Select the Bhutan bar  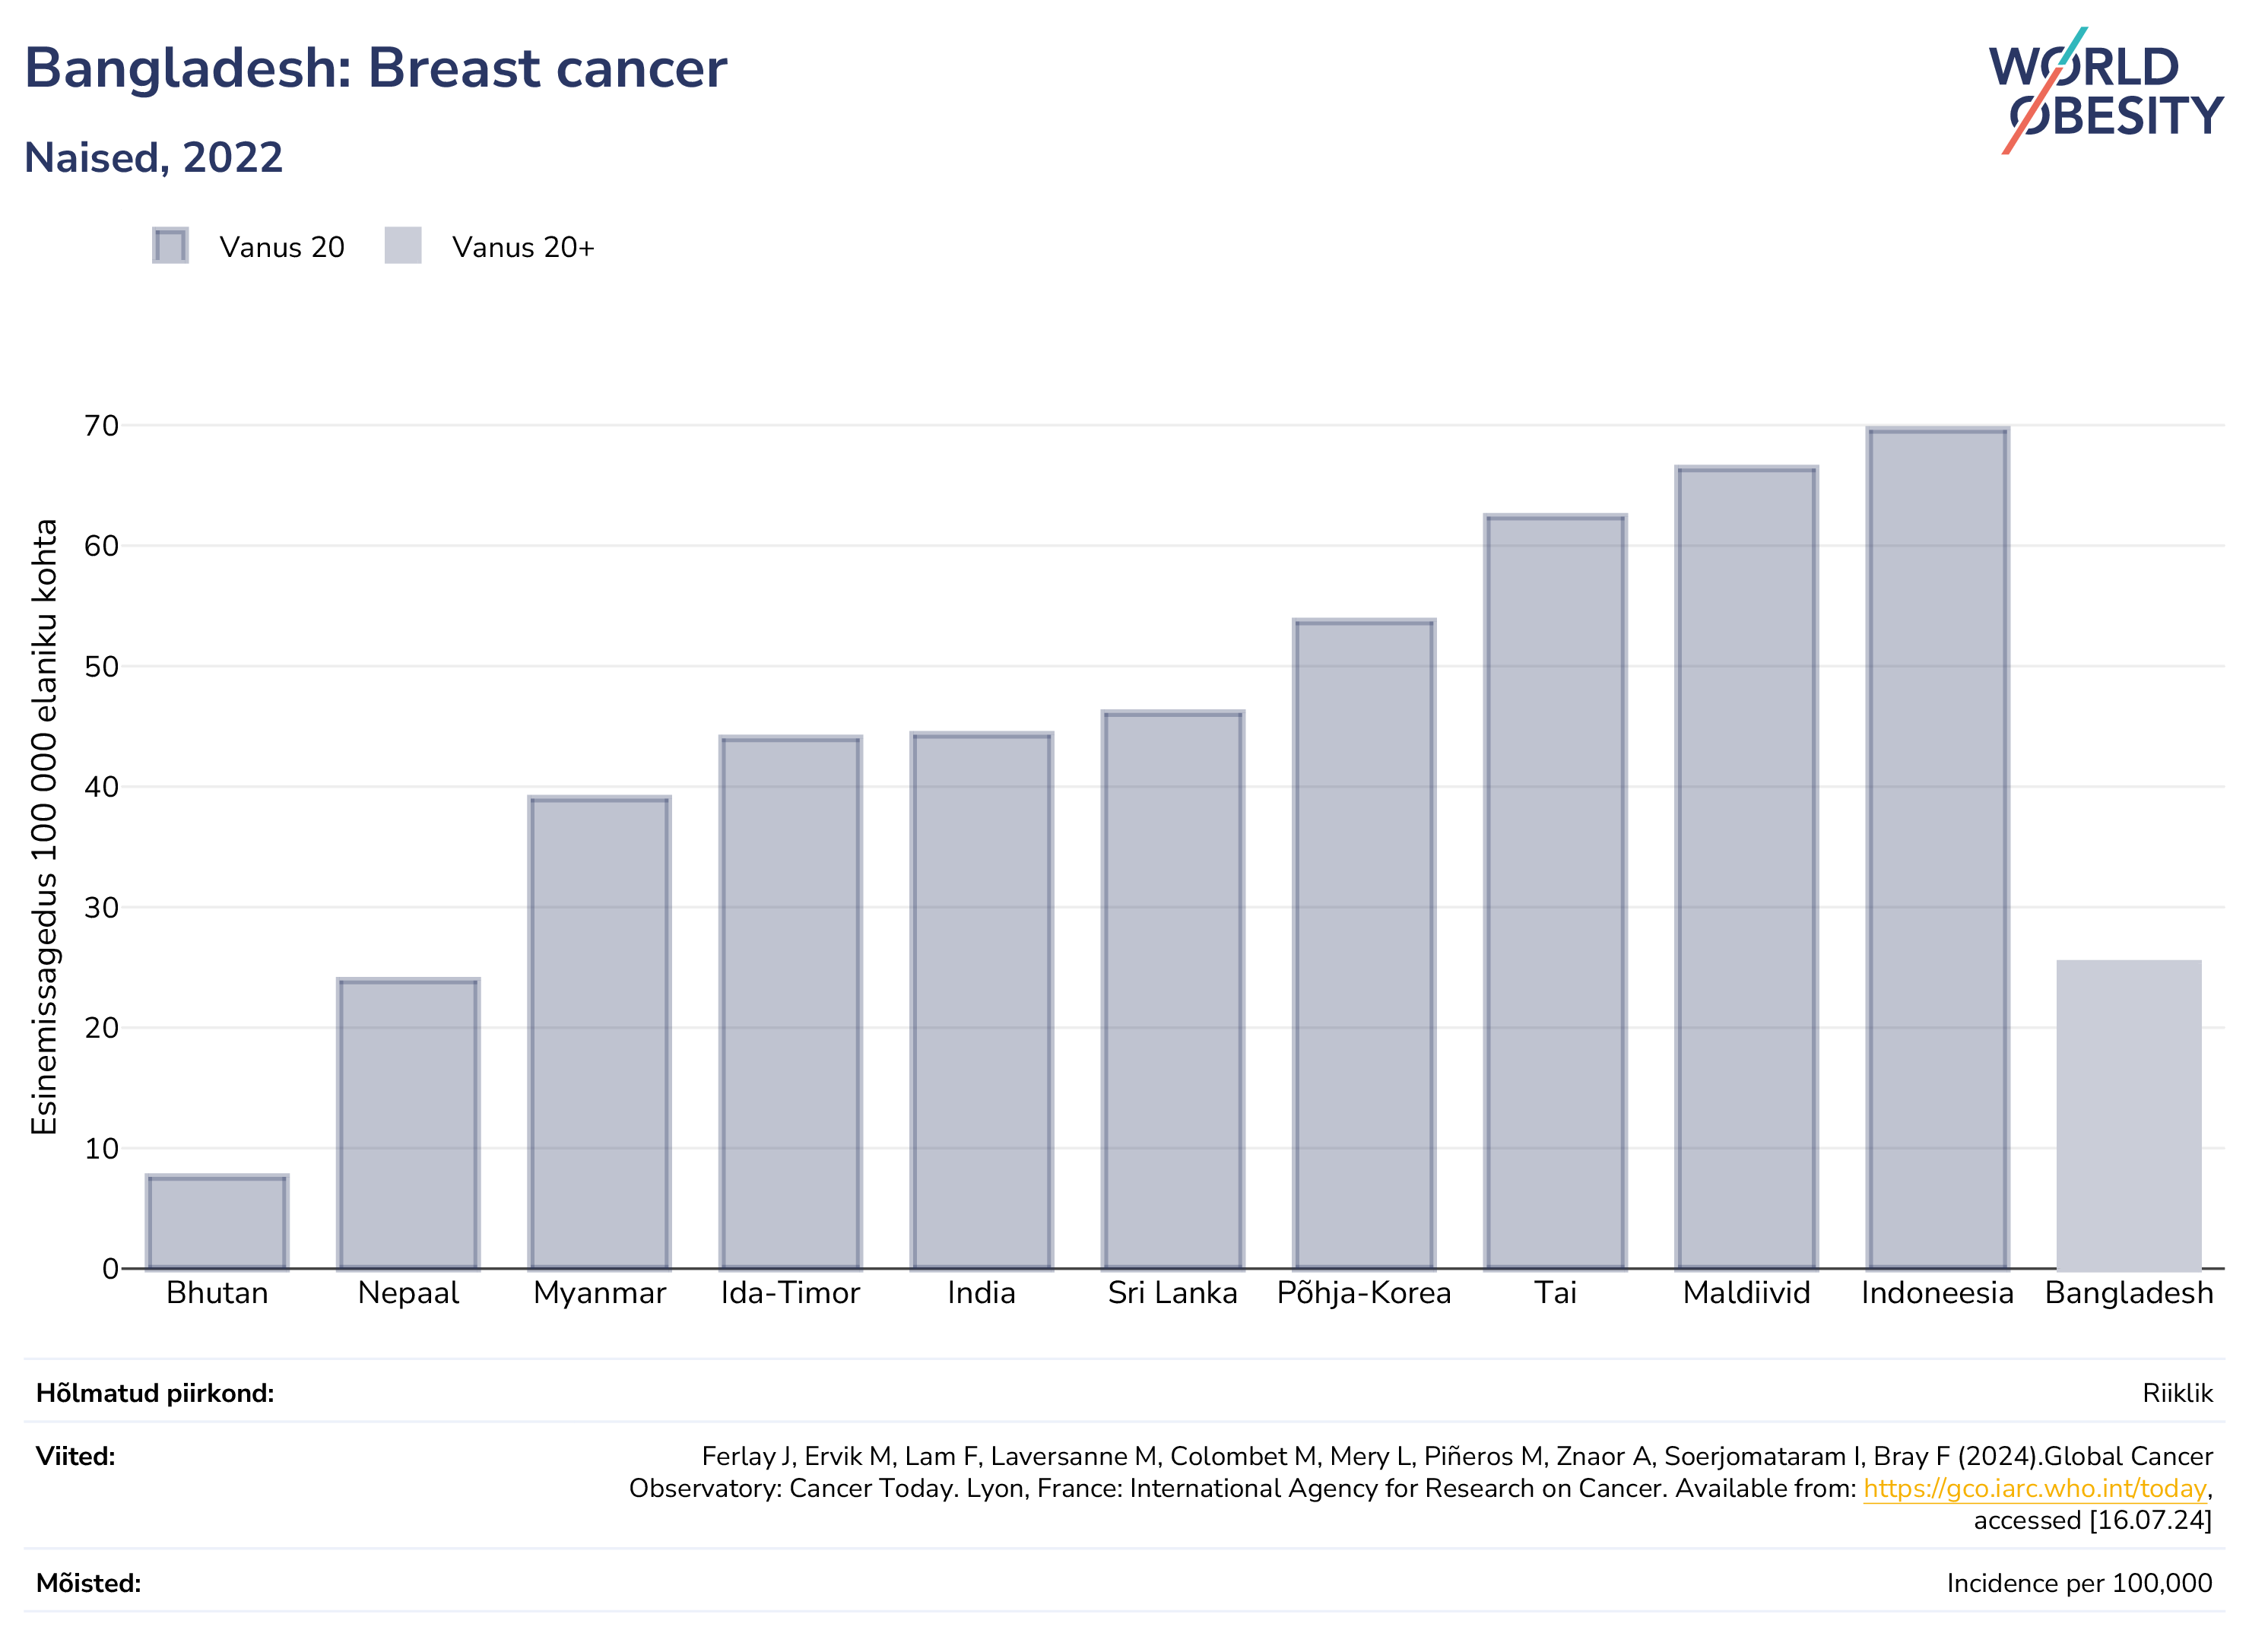[217, 1222]
